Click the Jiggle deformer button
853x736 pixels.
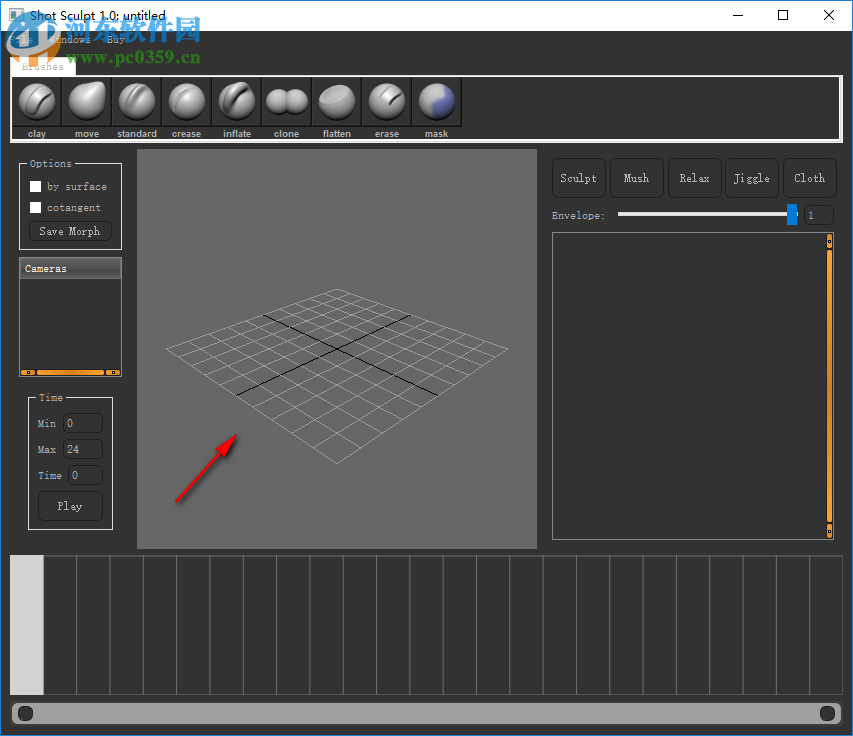click(752, 179)
